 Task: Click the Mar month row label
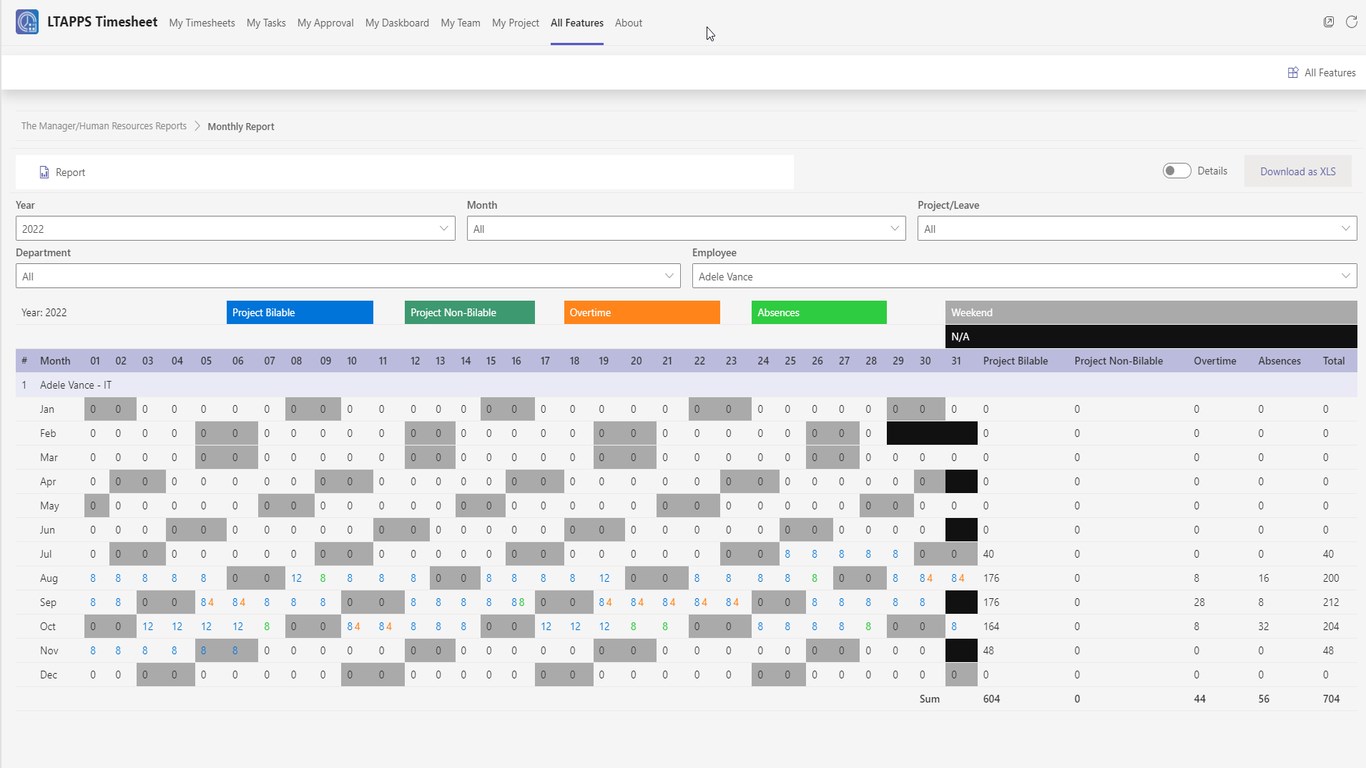pos(49,457)
